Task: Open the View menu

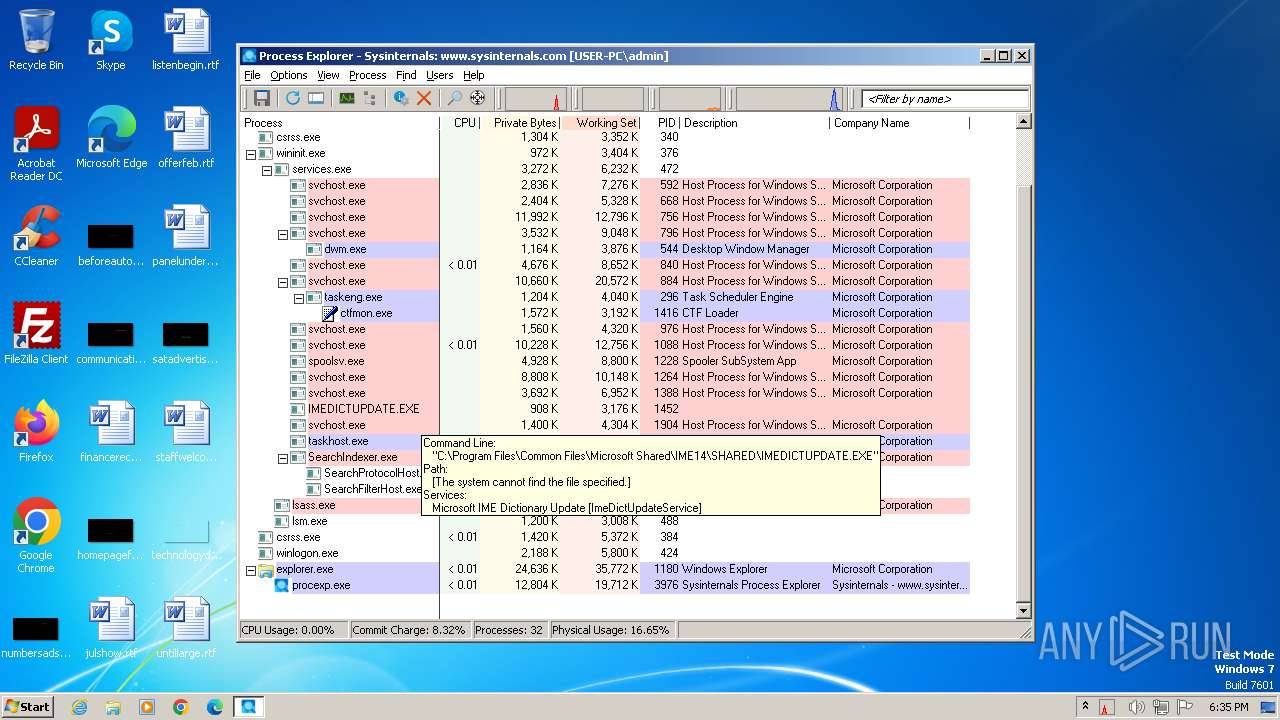Action: tap(328, 75)
